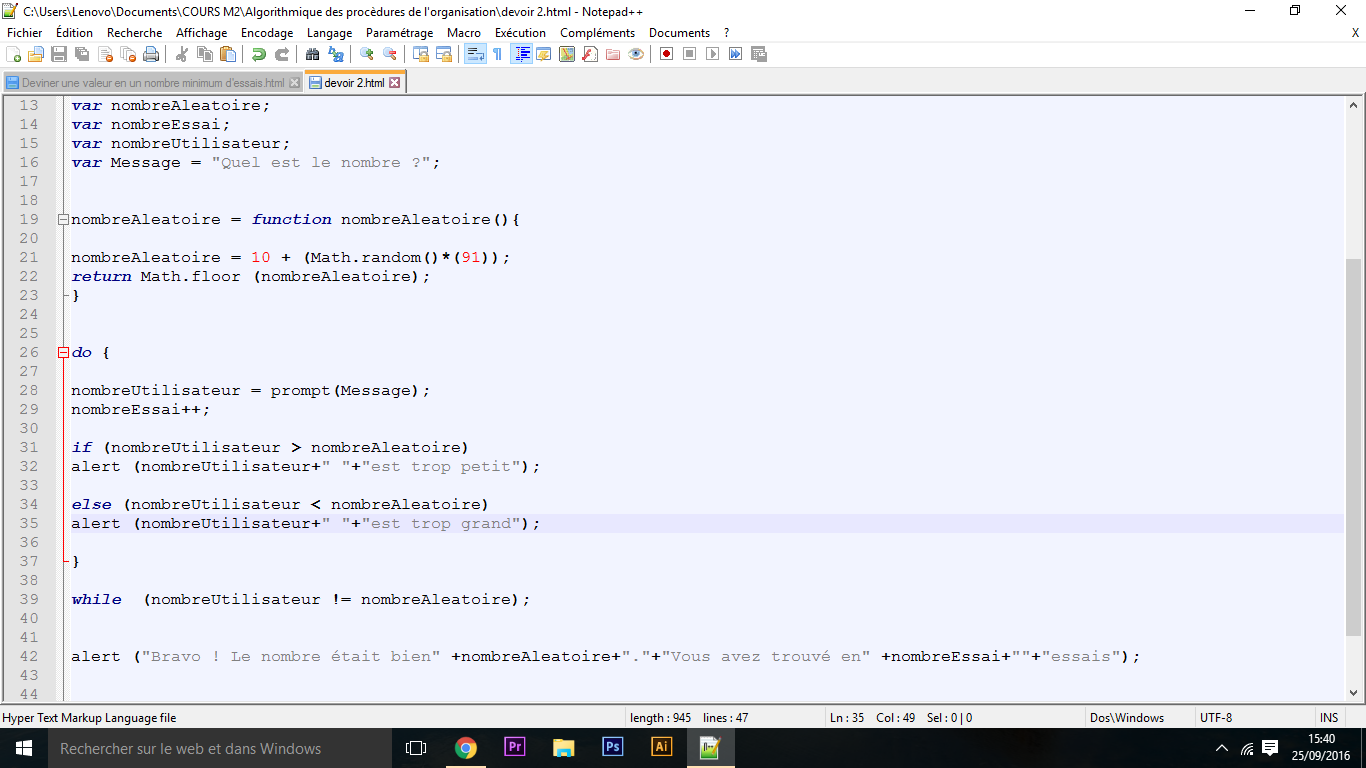The image size is (1366, 768).
Task: Zoom in using the magnifier icon
Action: (x=369, y=54)
